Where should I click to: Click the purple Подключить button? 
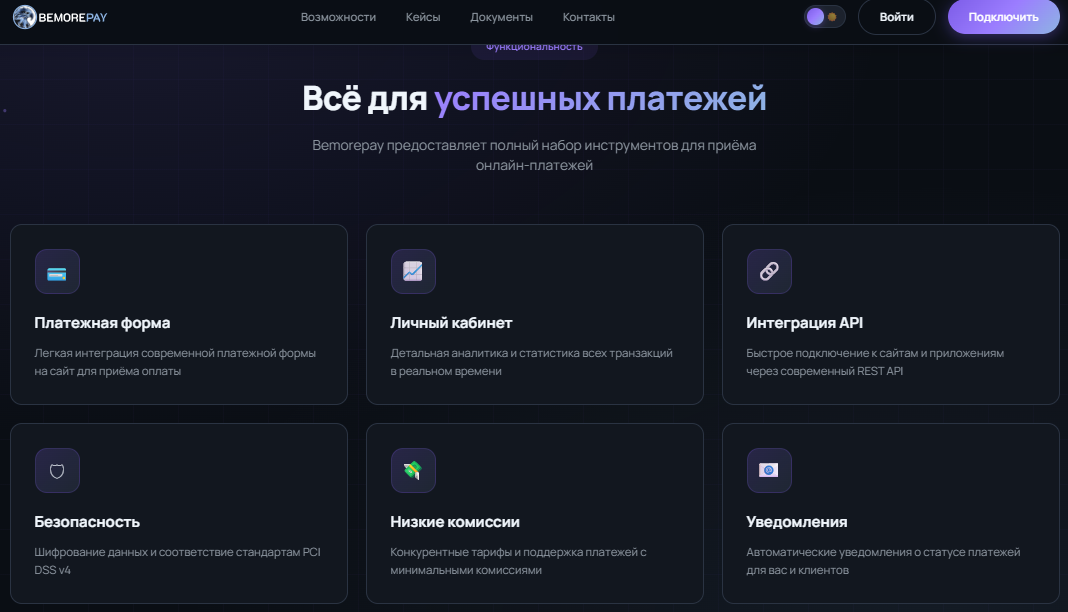pyautogui.click(x=1003, y=17)
